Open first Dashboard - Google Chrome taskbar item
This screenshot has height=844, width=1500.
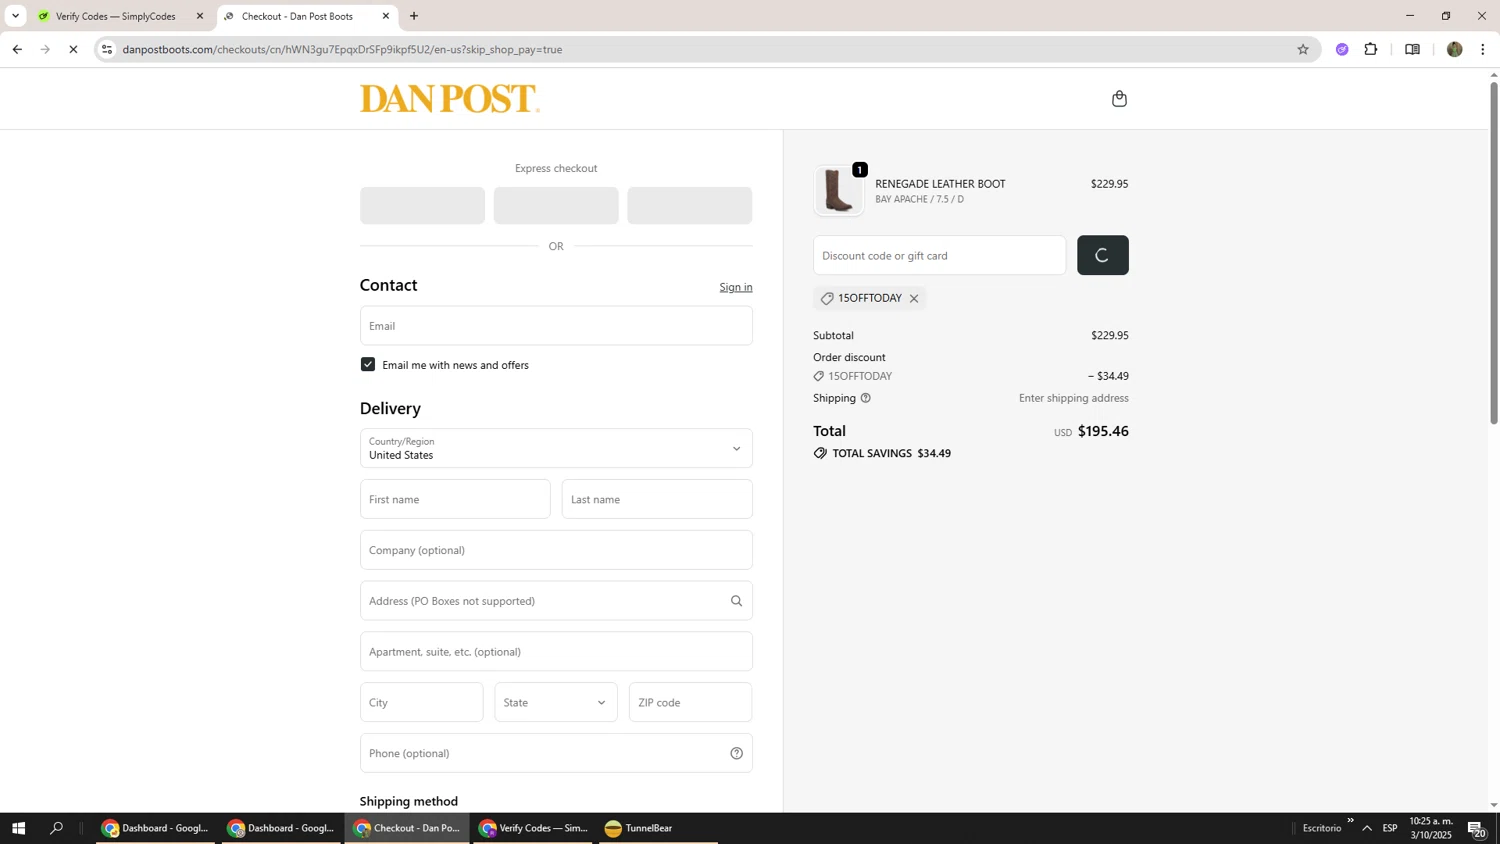click(x=156, y=828)
